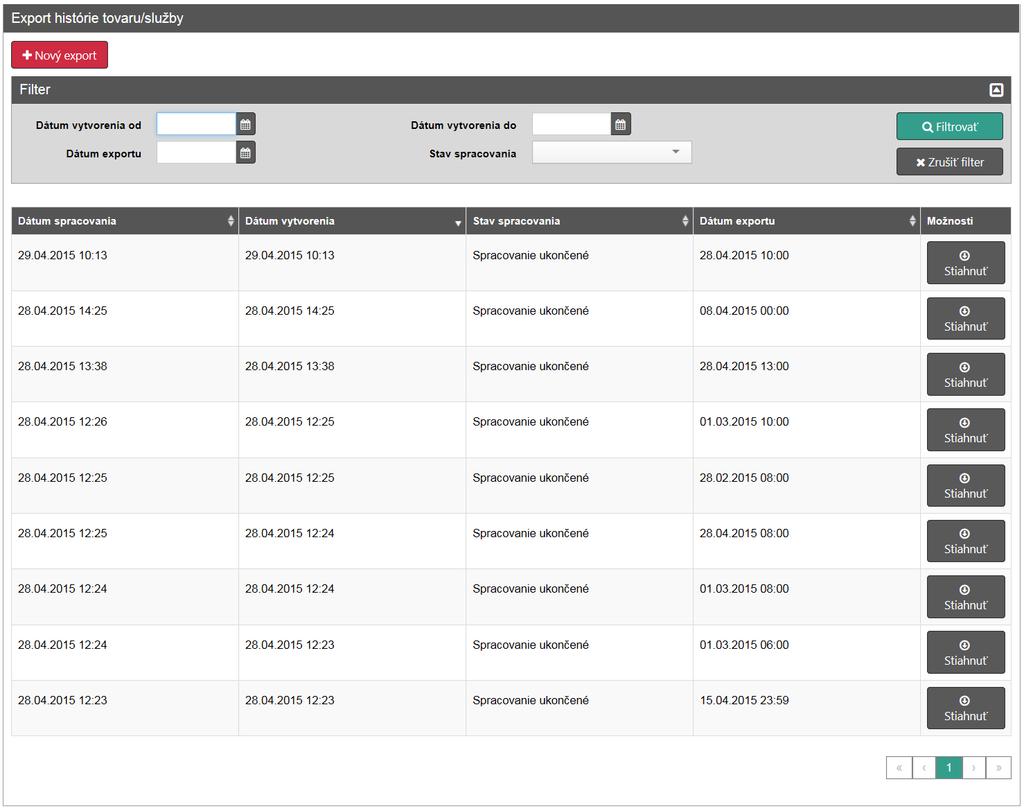This screenshot has width=1024, height=811.
Task: Click the Možnosti column header
Action: (965, 221)
